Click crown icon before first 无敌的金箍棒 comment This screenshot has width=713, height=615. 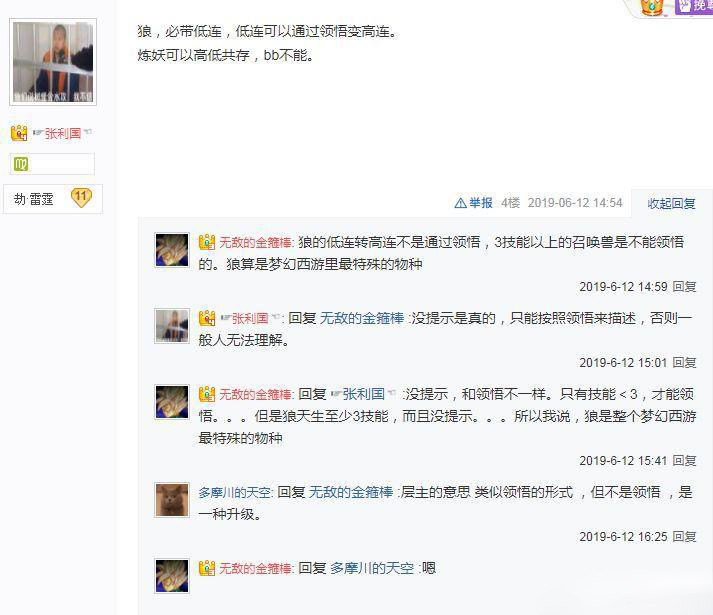(x=207, y=242)
